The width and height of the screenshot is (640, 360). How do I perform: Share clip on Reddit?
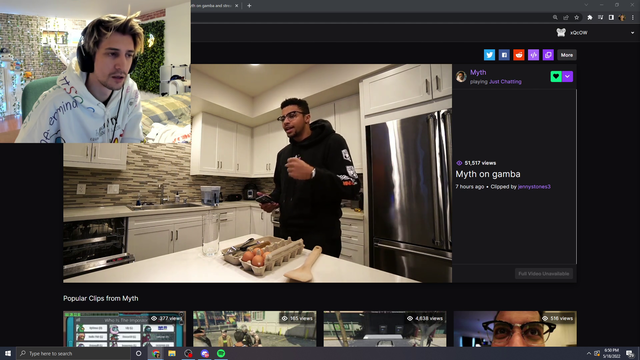518,55
